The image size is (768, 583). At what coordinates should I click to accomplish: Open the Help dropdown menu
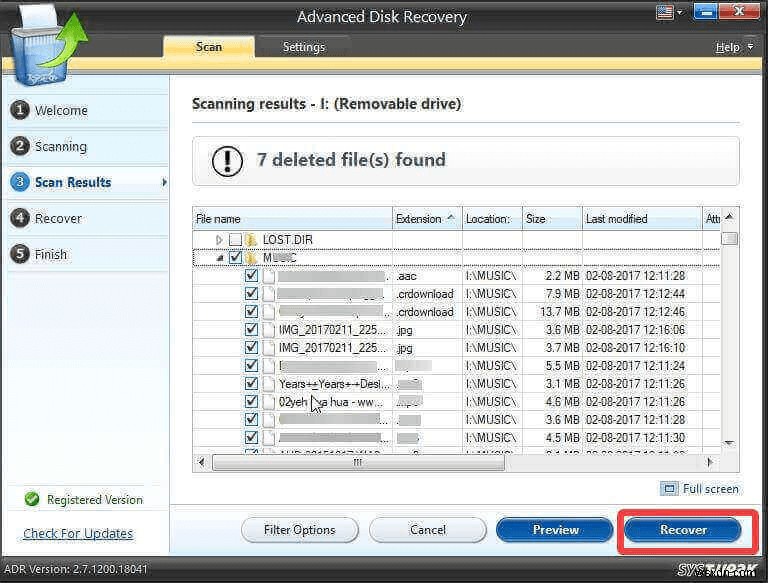[x=728, y=47]
